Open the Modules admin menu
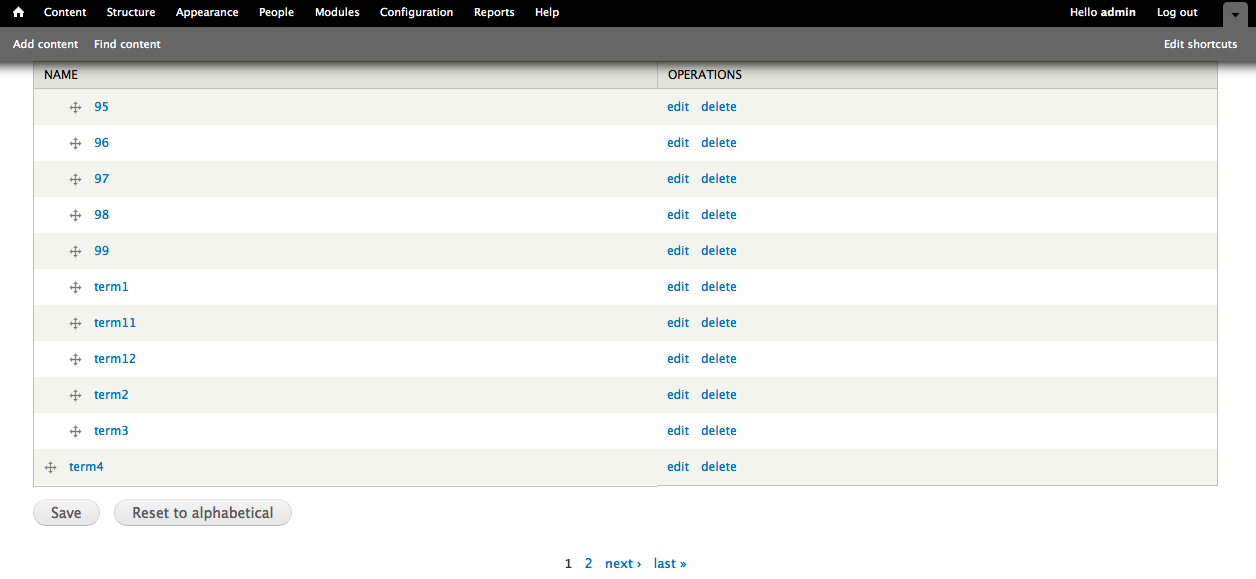The image size is (1256, 579). [x=337, y=13]
